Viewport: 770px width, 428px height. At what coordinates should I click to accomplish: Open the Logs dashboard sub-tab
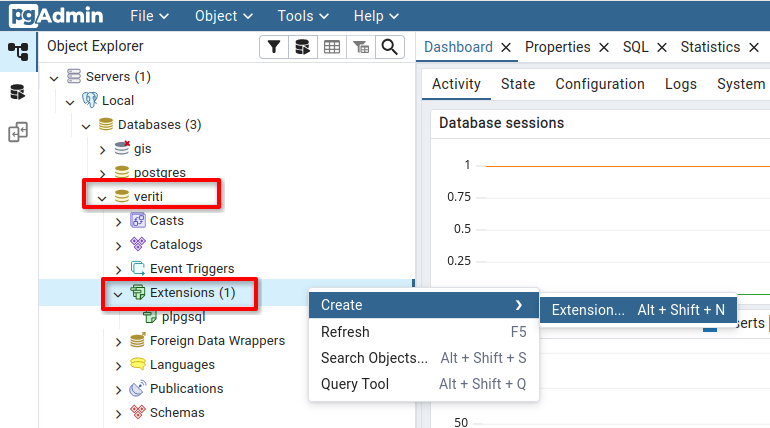(x=681, y=84)
